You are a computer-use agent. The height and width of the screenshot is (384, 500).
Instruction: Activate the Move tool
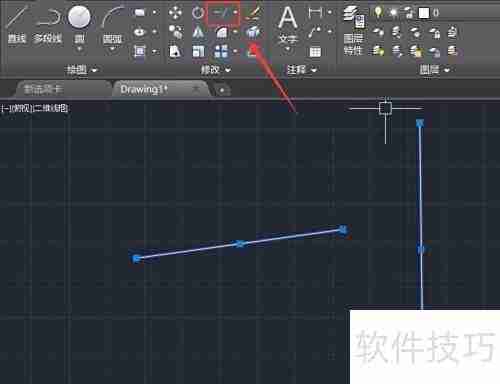pyautogui.click(x=175, y=13)
